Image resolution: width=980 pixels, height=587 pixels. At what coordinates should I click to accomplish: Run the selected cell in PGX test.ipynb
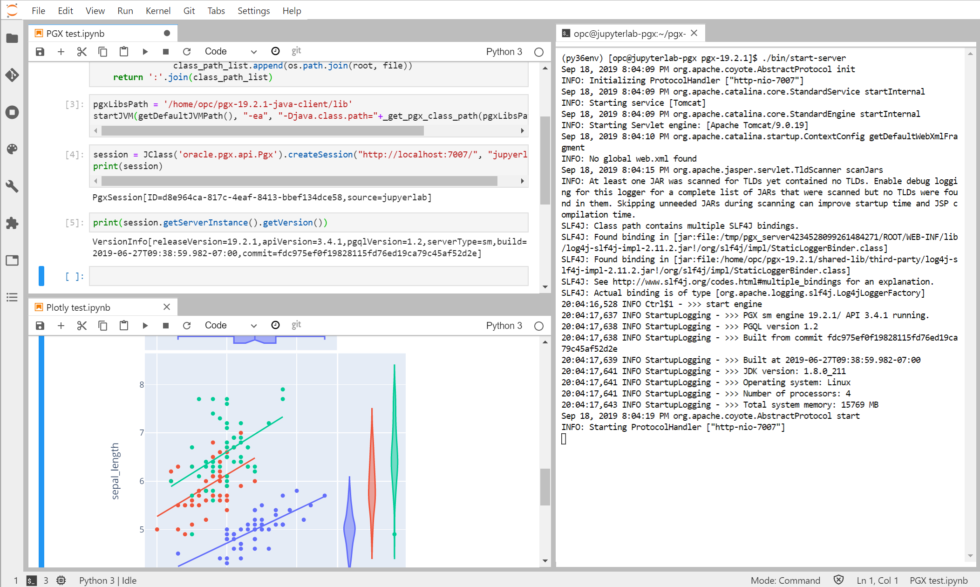(x=144, y=51)
